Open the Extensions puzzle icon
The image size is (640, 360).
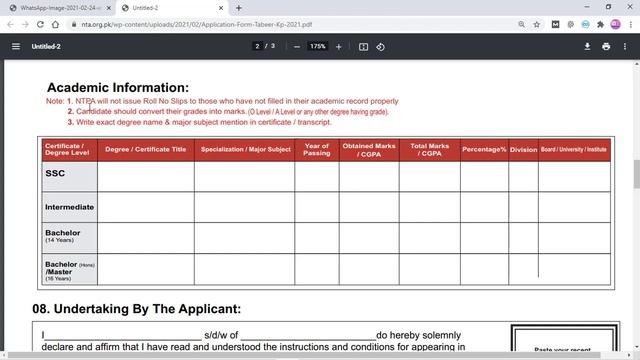pyautogui.click(x=600, y=24)
